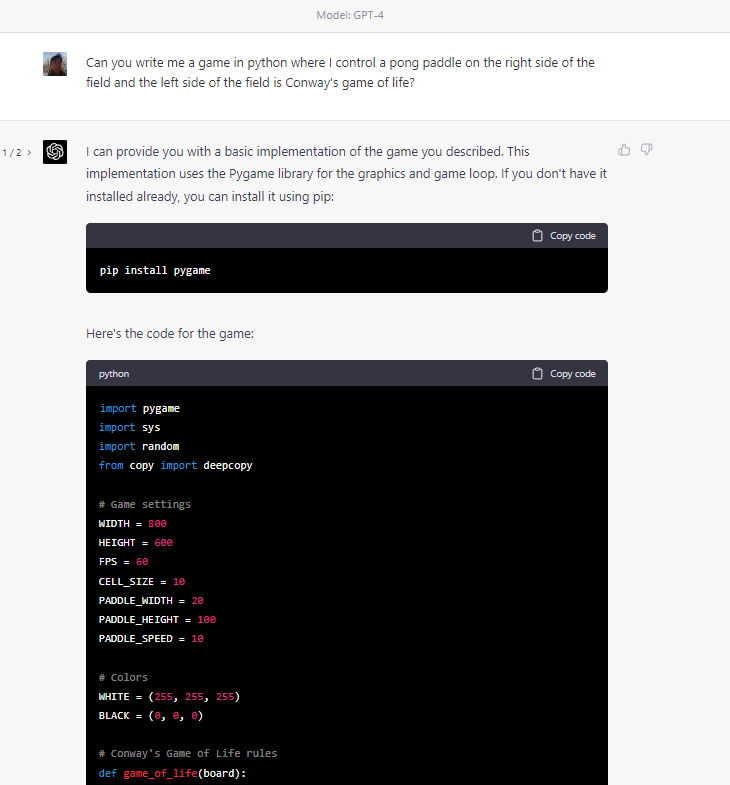730x785 pixels.
Task: Click the PADDLE_WIDTH = 20 line
Action: tap(151, 601)
